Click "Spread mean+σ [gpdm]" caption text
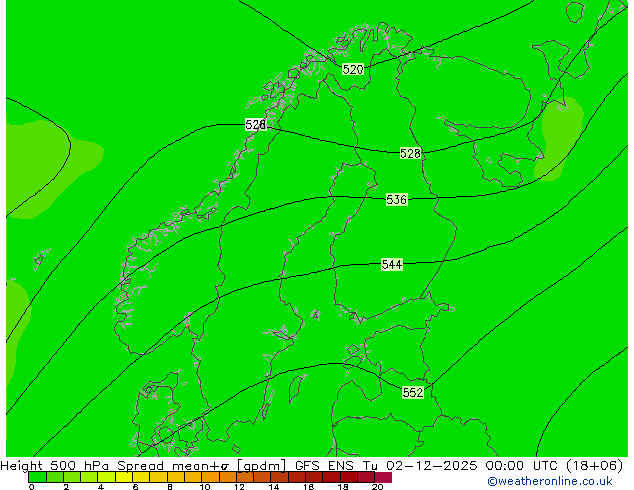 pos(201,466)
